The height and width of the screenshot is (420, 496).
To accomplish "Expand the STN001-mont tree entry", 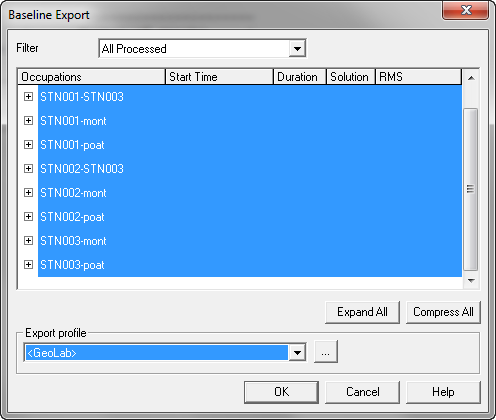I will 28,121.
